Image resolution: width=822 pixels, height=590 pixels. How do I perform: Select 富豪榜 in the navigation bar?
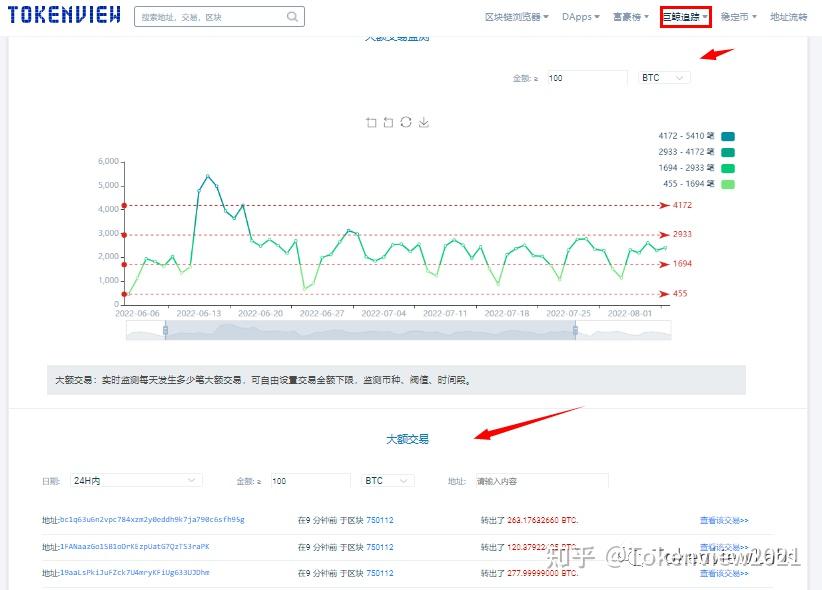(630, 16)
